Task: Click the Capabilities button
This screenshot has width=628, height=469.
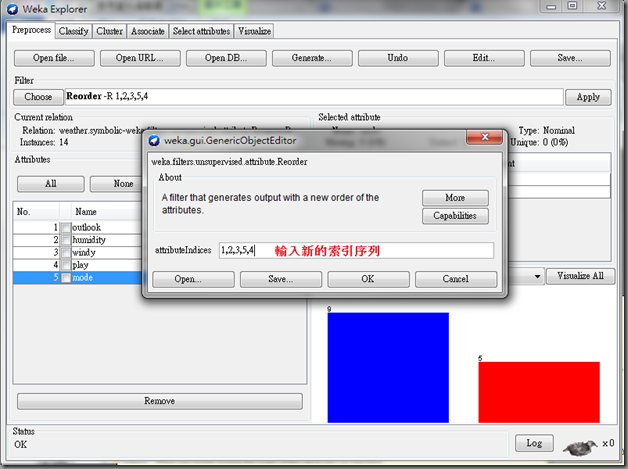Action: click(455, 216)
